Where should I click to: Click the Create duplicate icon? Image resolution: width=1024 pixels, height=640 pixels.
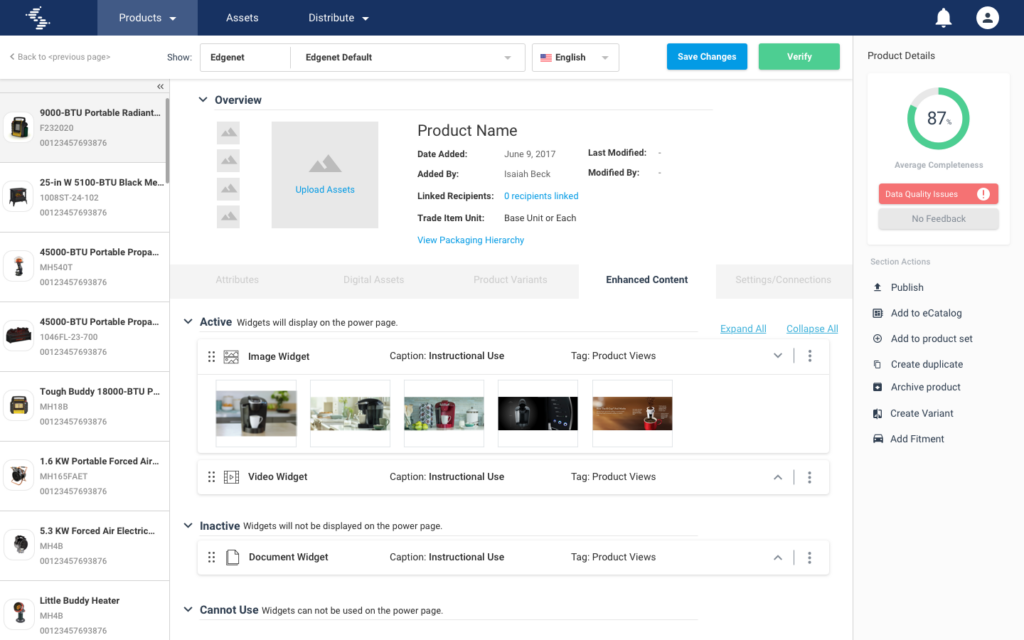click(x=877, y=364)
